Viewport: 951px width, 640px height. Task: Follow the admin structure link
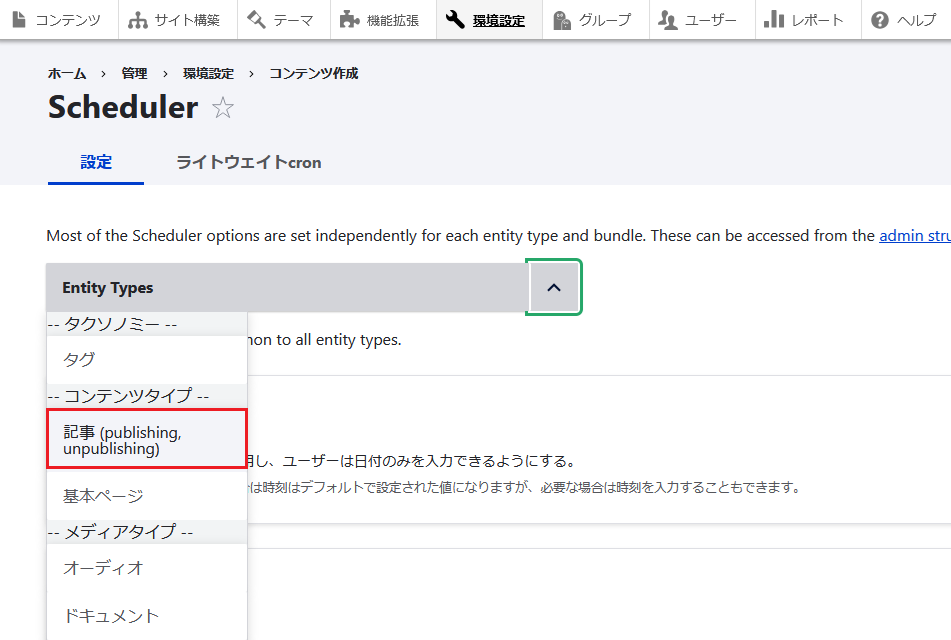coord(914,235)
